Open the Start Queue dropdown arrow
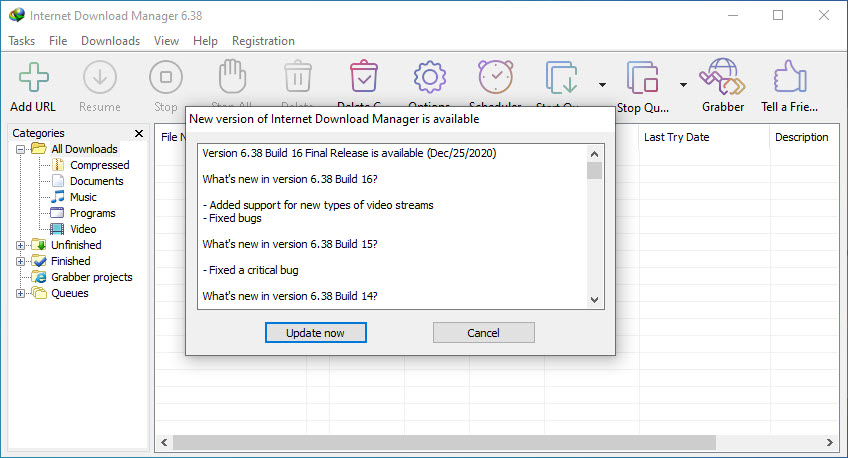The width and height of the screenshot is (848, 458). pyautogui.click(x=602, y=85)
